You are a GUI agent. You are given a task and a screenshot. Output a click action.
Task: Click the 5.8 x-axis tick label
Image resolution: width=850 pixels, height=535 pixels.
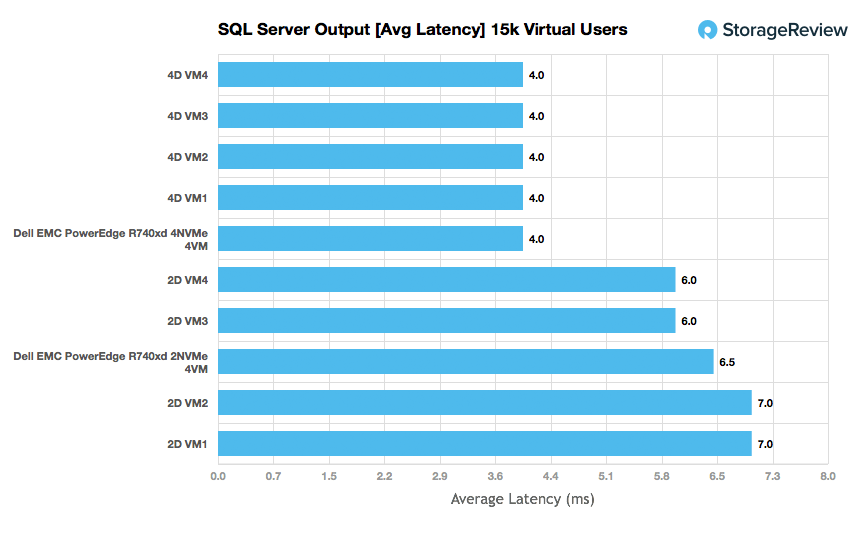662,476
